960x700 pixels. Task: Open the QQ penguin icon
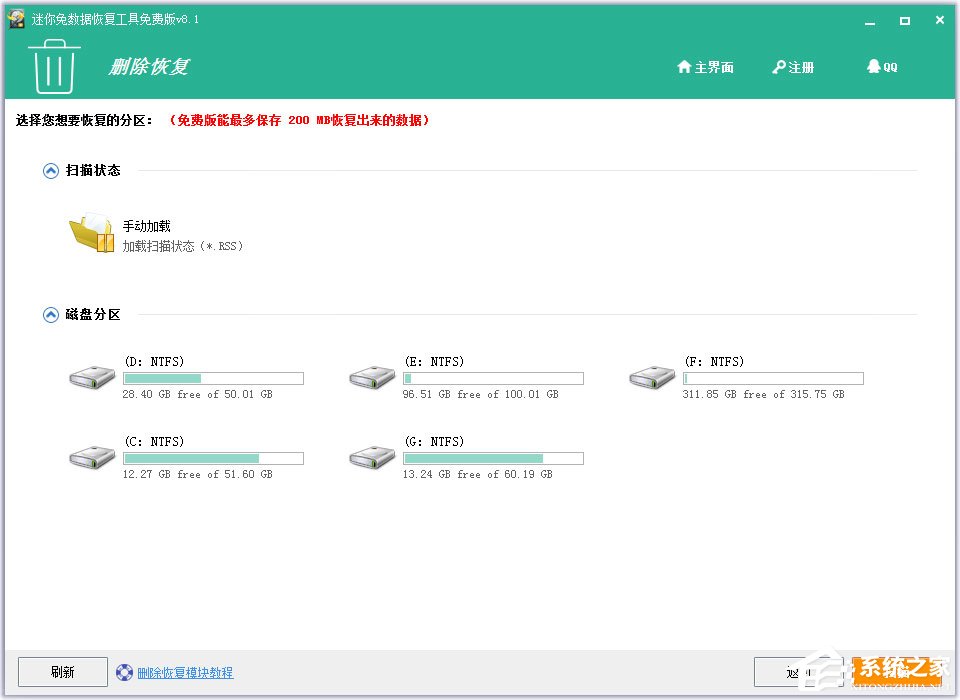click(x=873, y=67)
